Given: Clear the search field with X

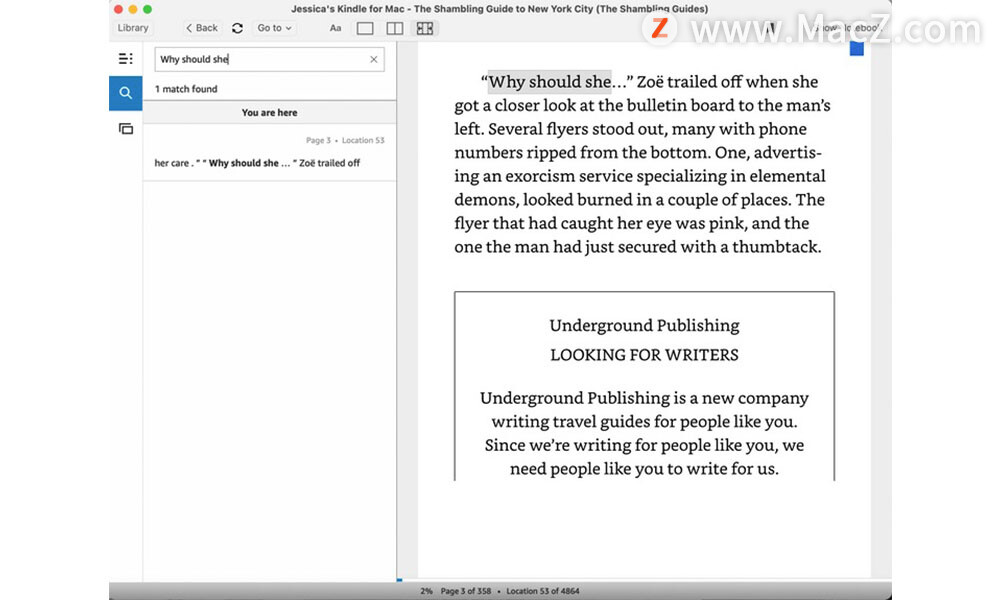Looking at the screenshot, I should click(x=374, y=59).
